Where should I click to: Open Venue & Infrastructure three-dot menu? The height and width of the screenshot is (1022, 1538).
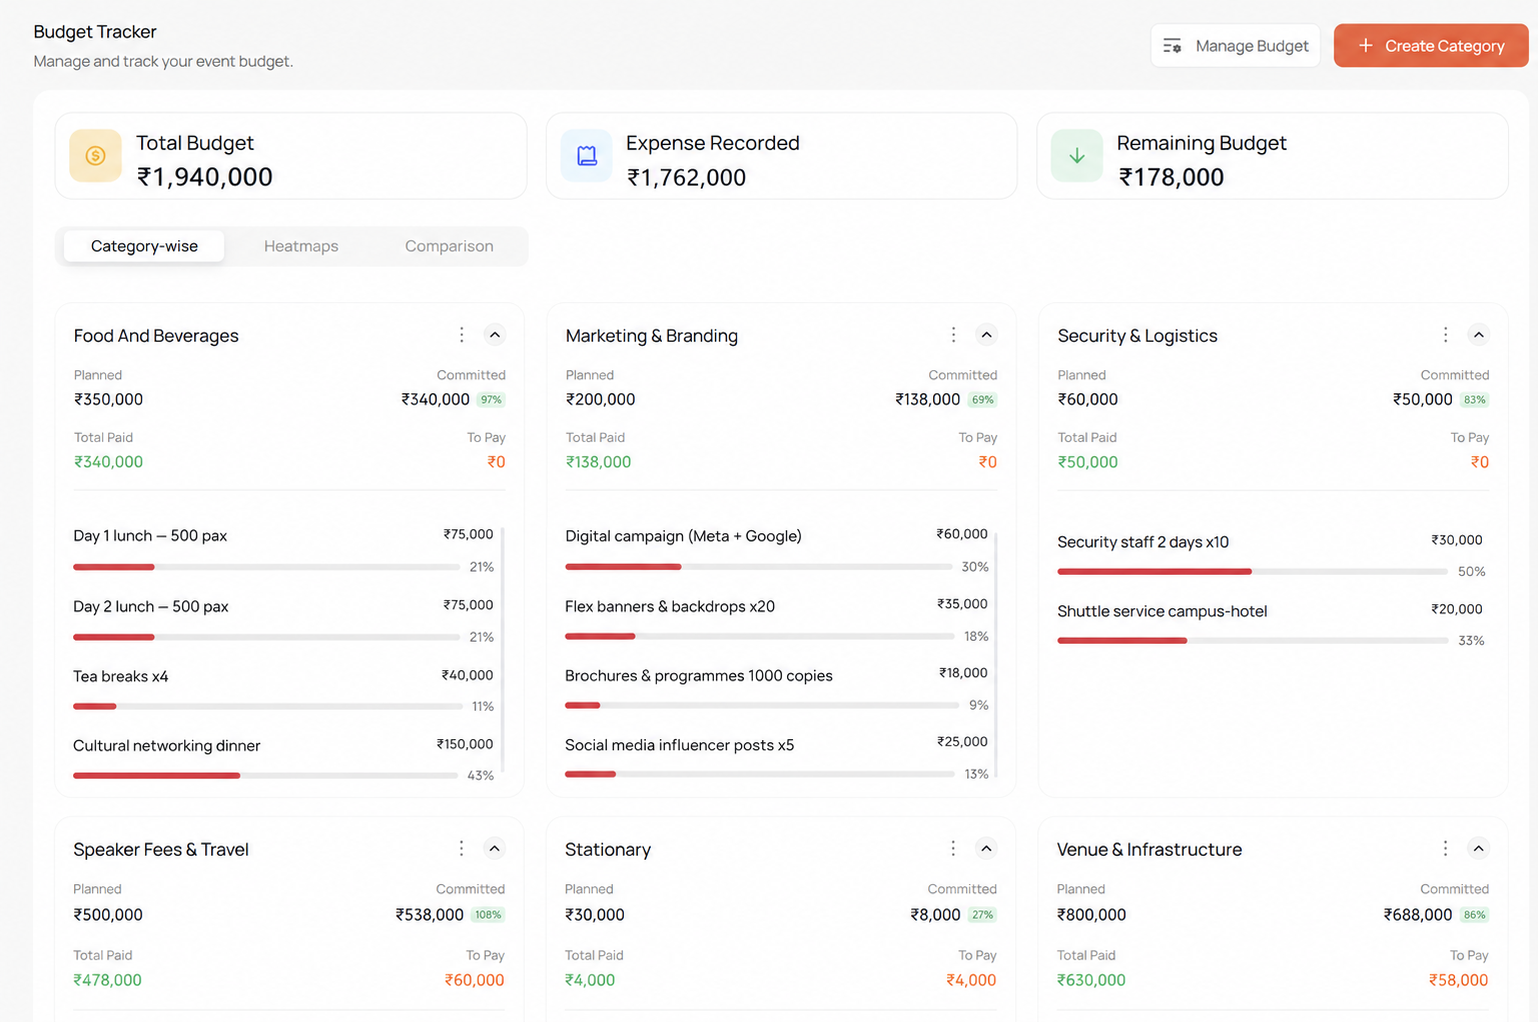tap(1445, 848)
